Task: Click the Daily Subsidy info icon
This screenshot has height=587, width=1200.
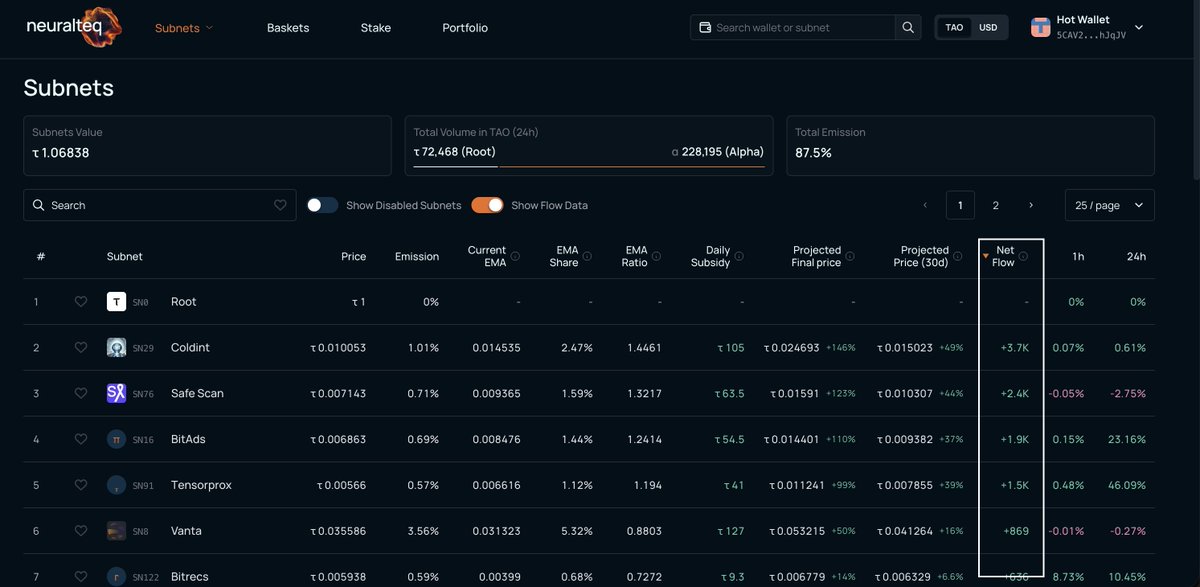Action: tap(738, 257)
